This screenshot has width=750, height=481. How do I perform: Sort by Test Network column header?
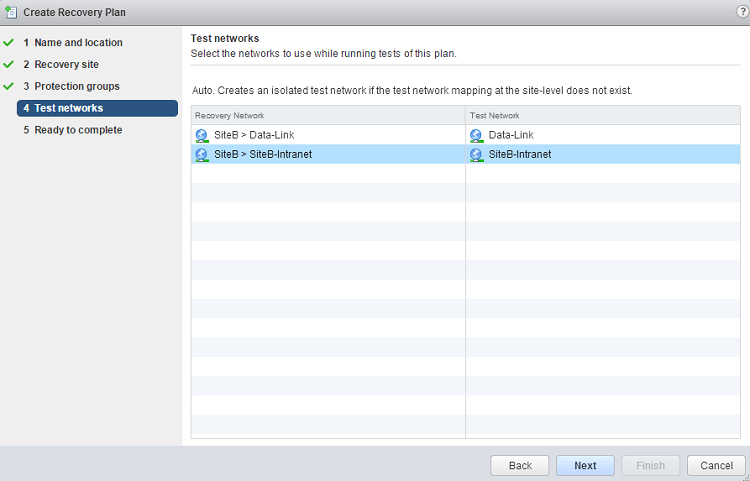coord(602,116)
